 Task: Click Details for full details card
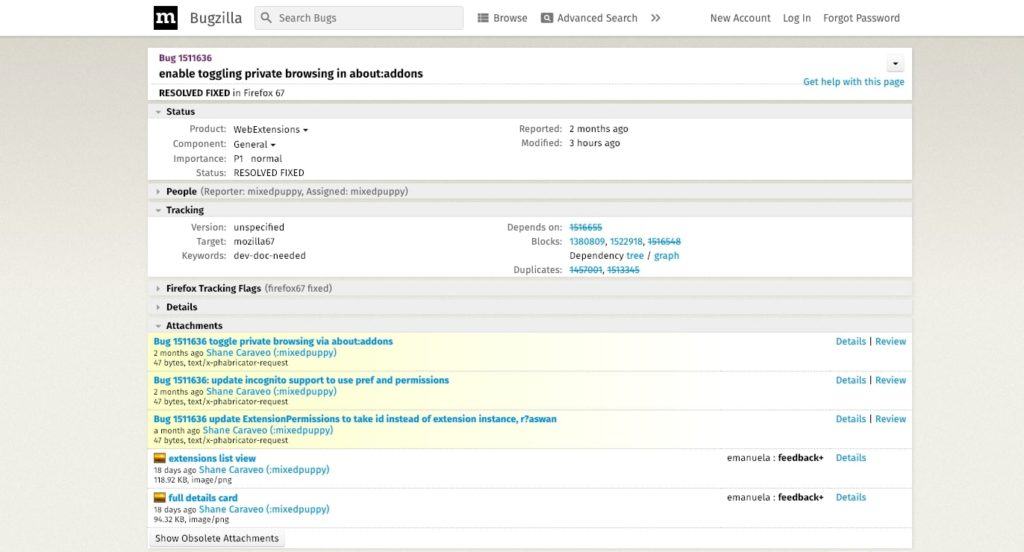click(850, 497)
